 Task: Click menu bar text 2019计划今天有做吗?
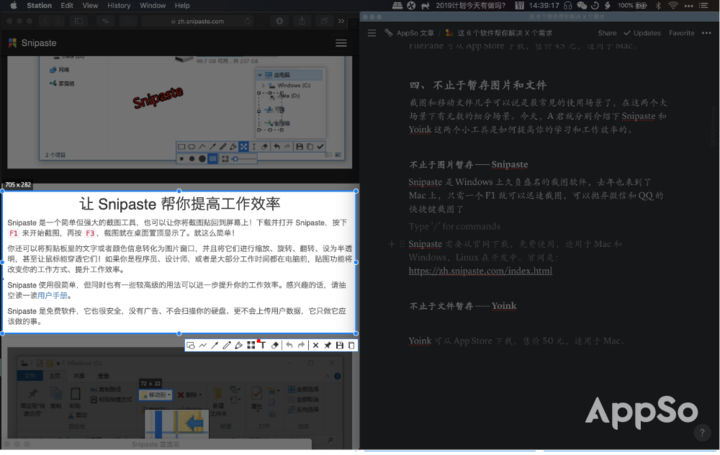[470, 6]
